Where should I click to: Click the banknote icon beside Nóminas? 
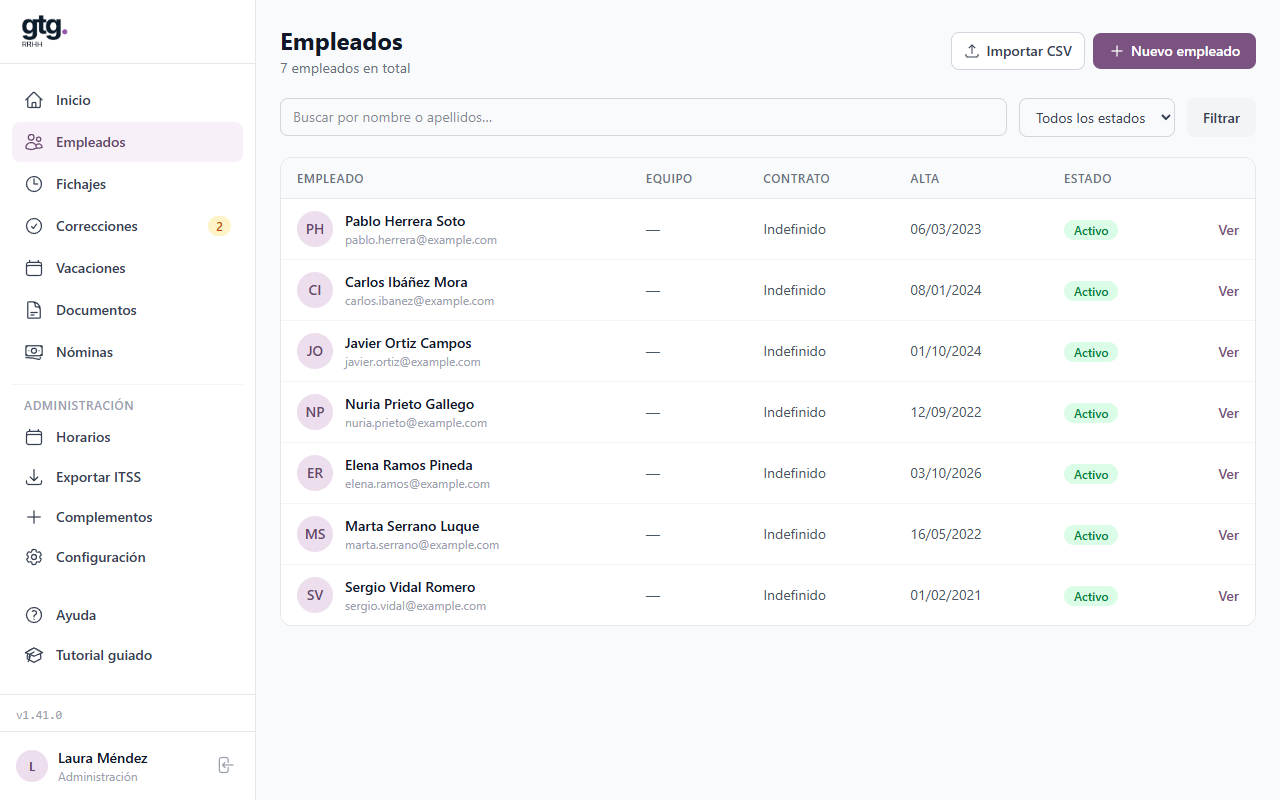click(x=34, y=352)
